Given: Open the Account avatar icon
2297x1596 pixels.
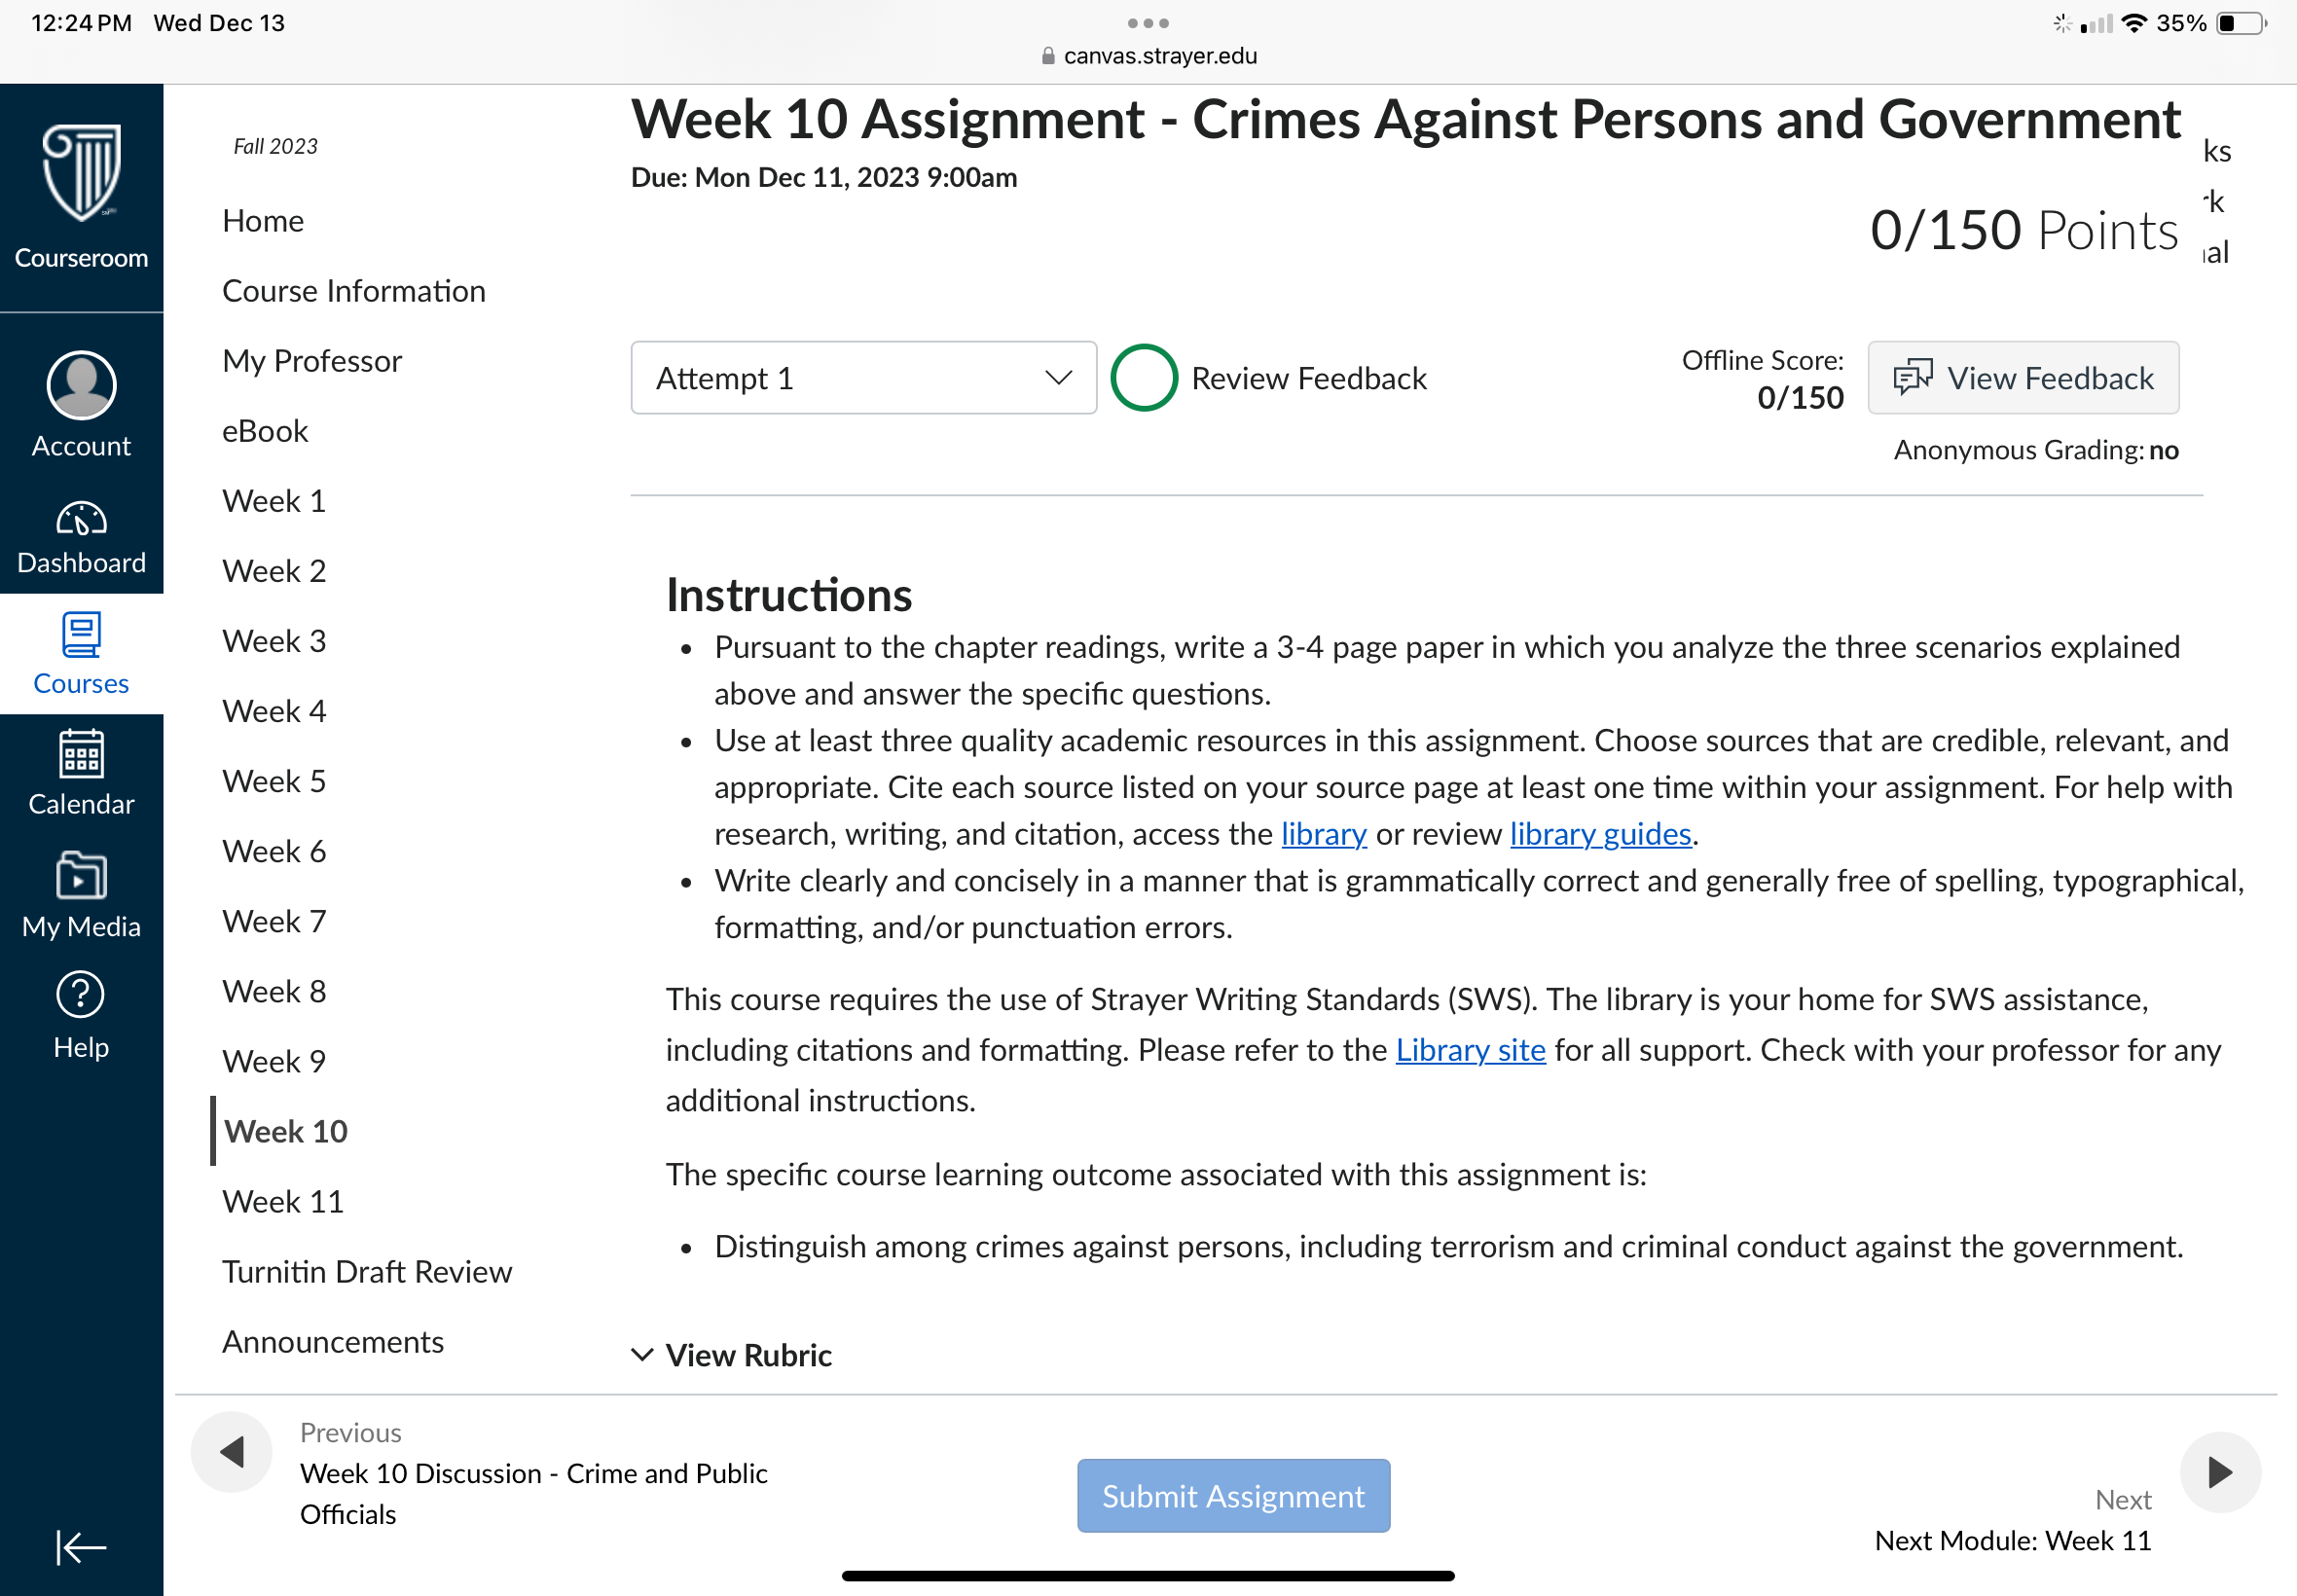Looking at the screenshot, I should (x=81, y=385).
